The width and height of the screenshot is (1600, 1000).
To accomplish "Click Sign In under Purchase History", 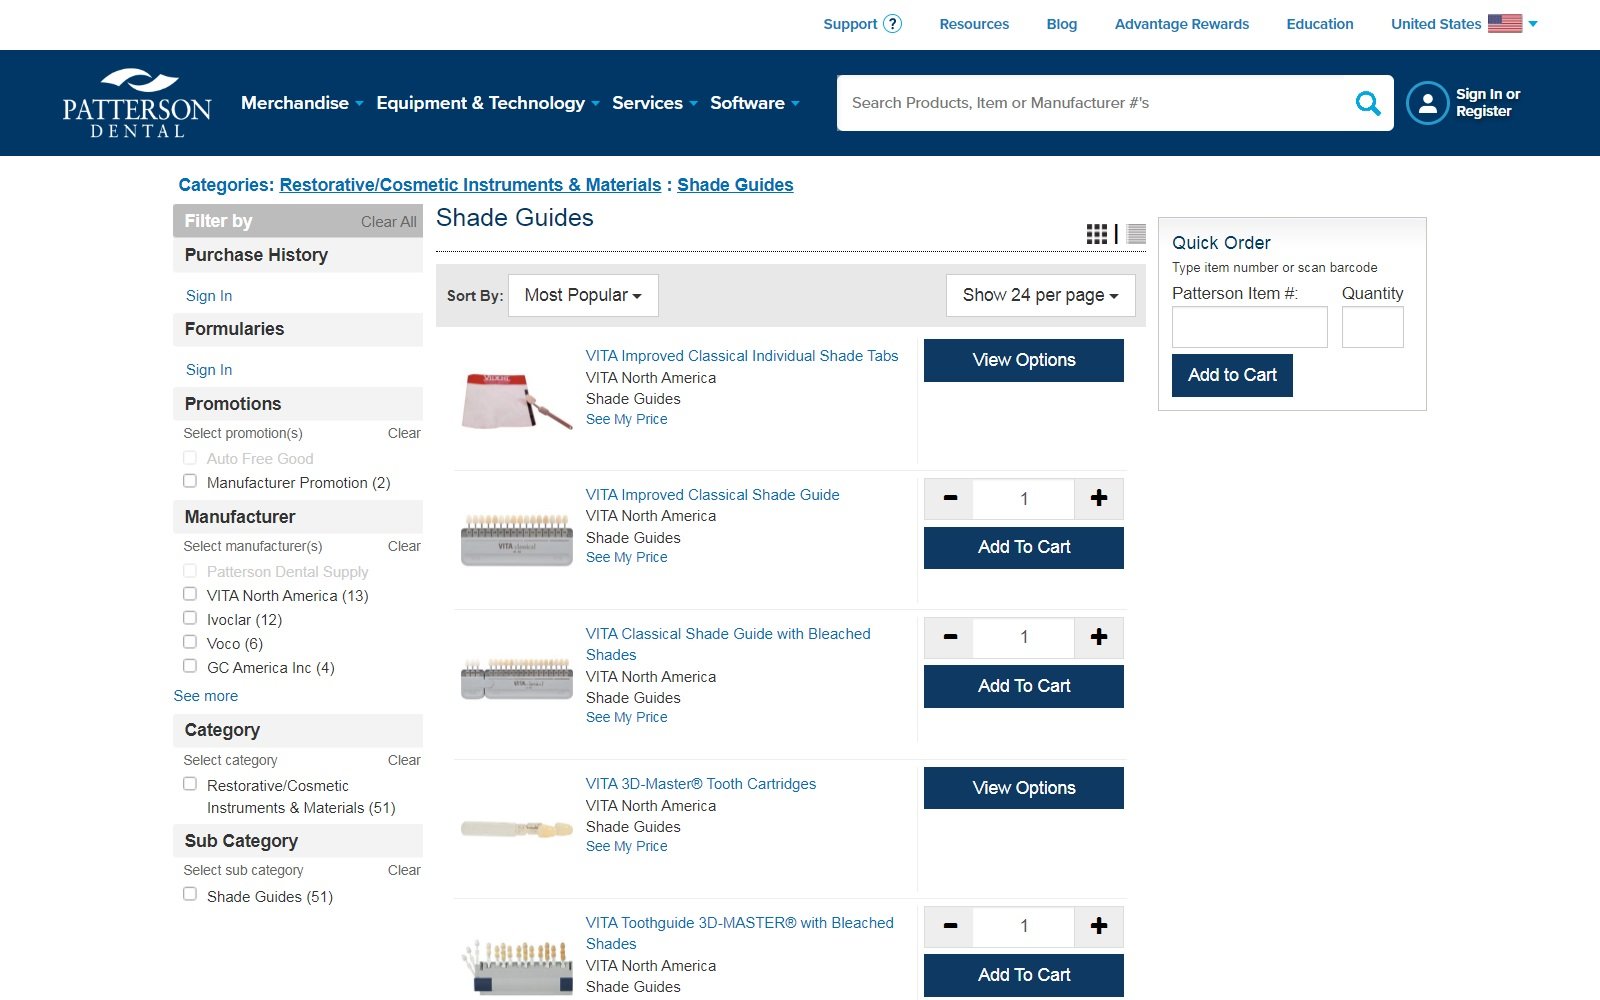I will [x=209, y=296].
